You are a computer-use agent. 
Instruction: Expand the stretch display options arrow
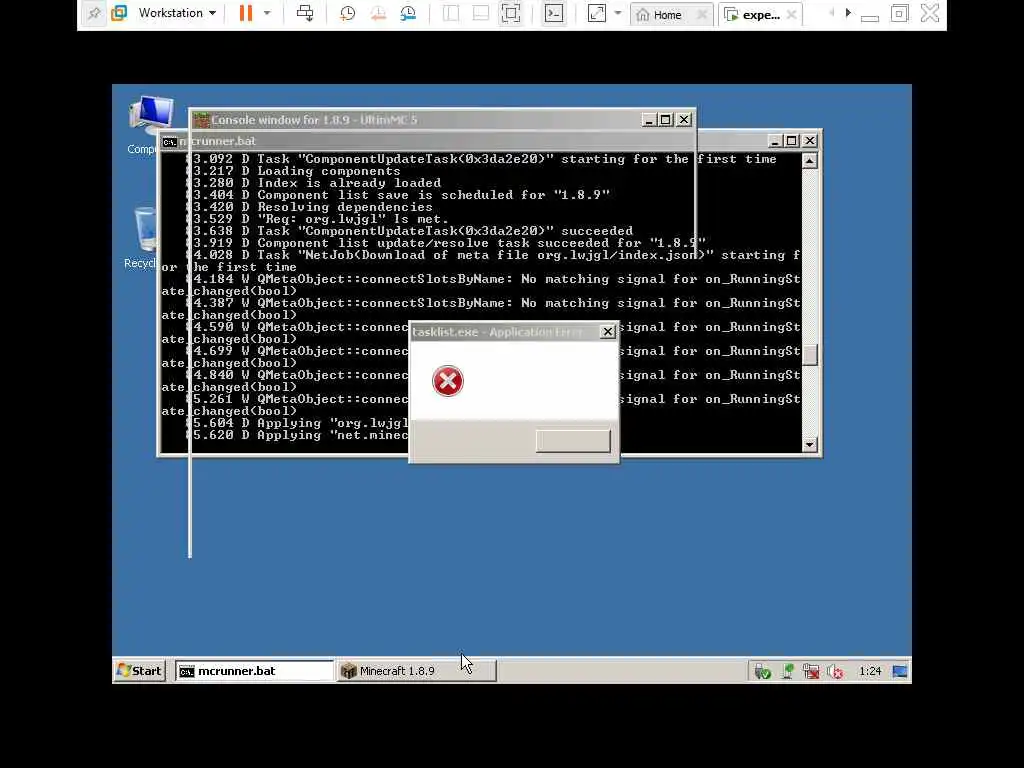click(x=618, y=14)
